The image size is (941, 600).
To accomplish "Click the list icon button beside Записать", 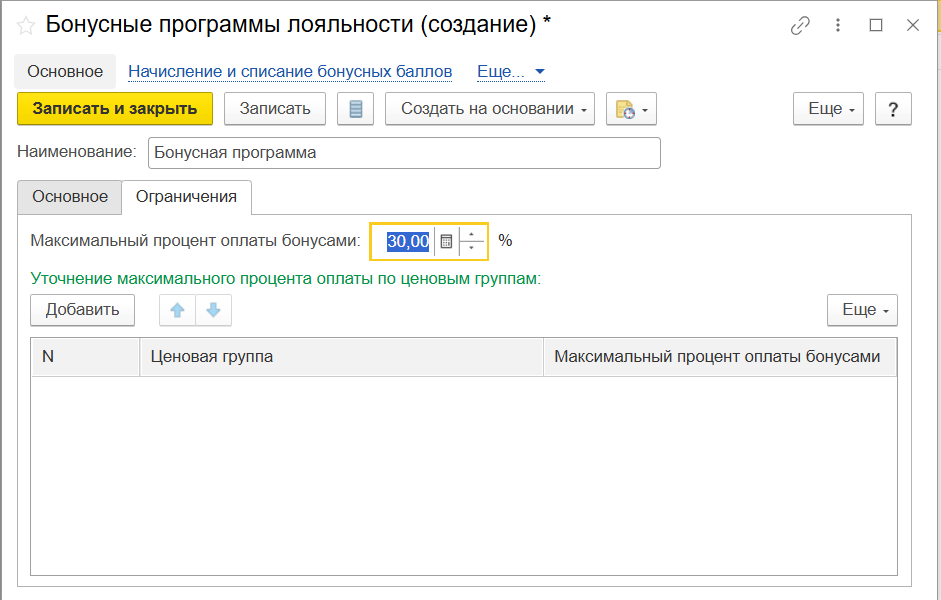I will coord(355,109).
